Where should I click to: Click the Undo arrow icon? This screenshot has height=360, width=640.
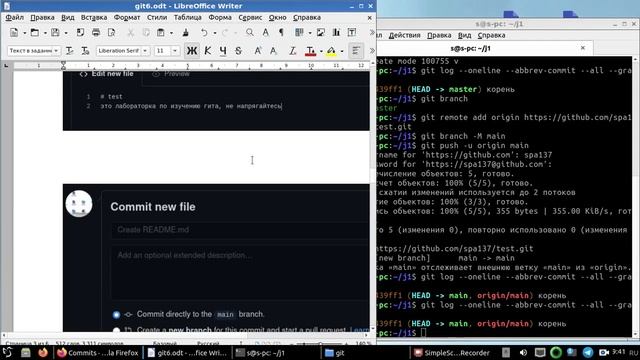click(x=204, y=33)
